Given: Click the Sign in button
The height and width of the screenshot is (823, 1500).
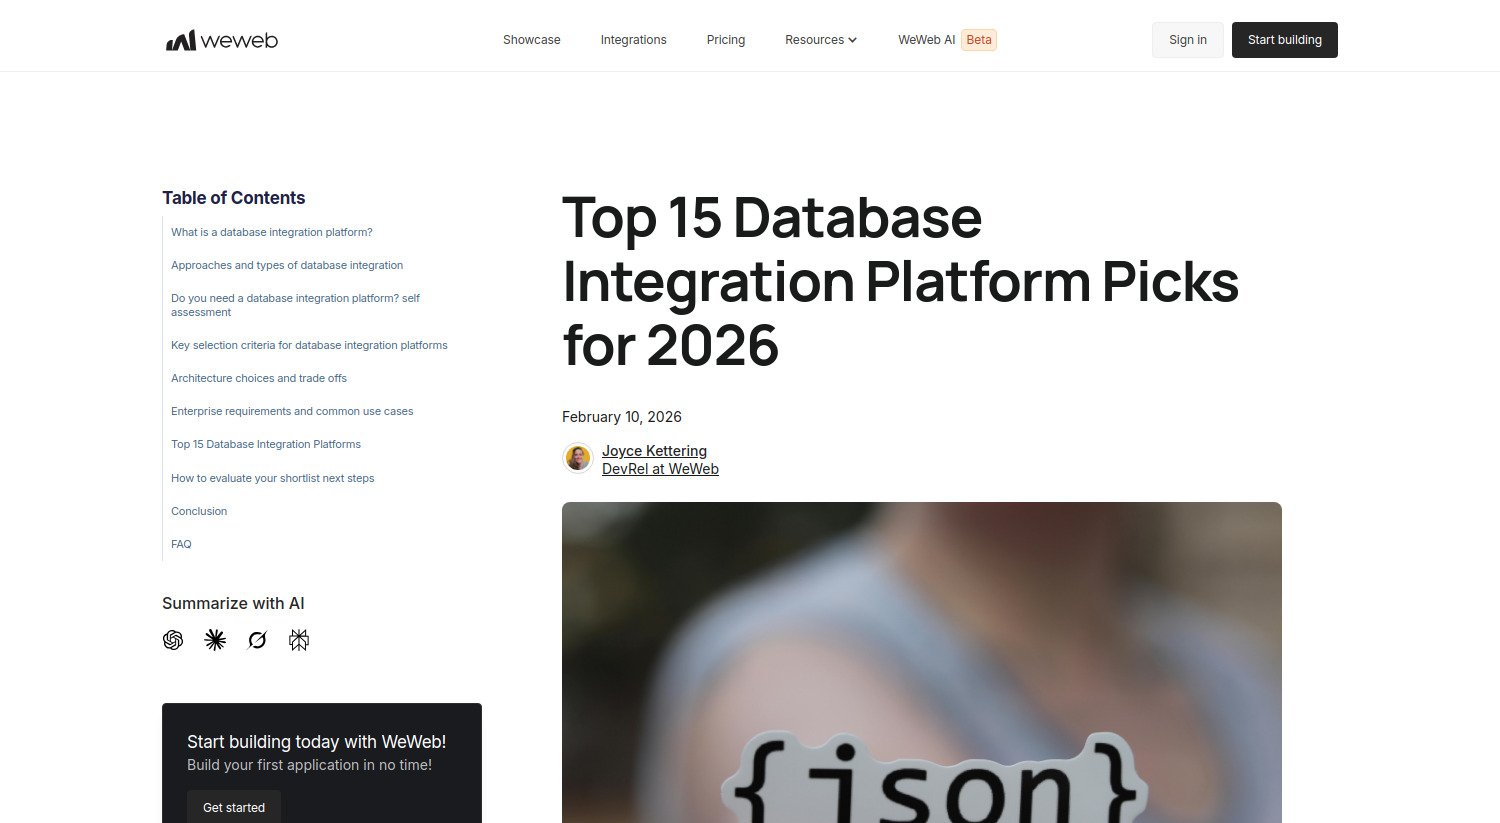Looking at the screenshot, I should [x=1187, y=40].
